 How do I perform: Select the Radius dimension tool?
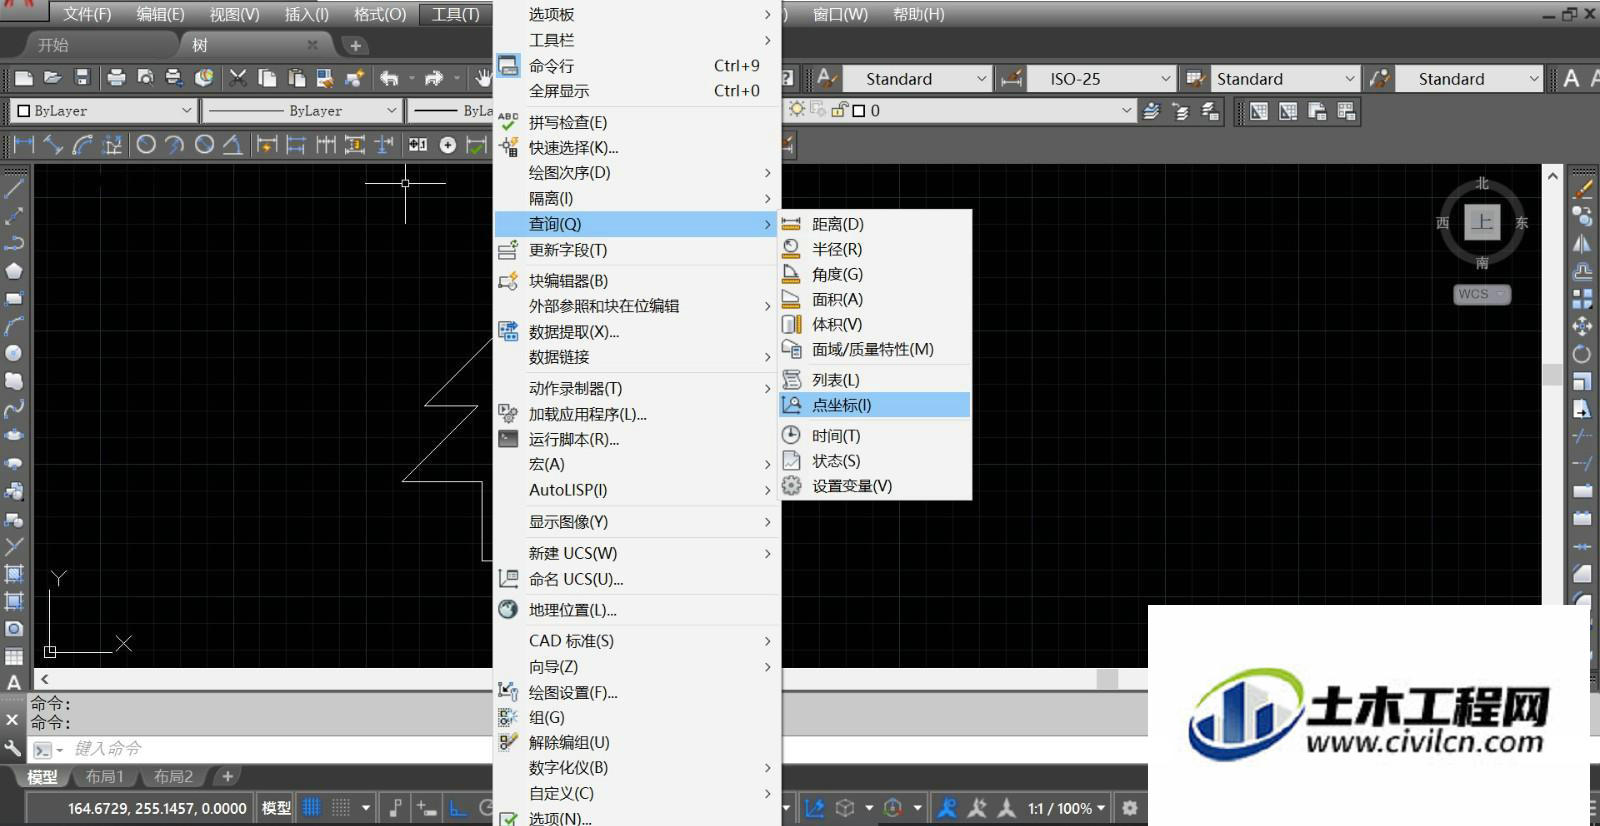(x=146, y=145)
